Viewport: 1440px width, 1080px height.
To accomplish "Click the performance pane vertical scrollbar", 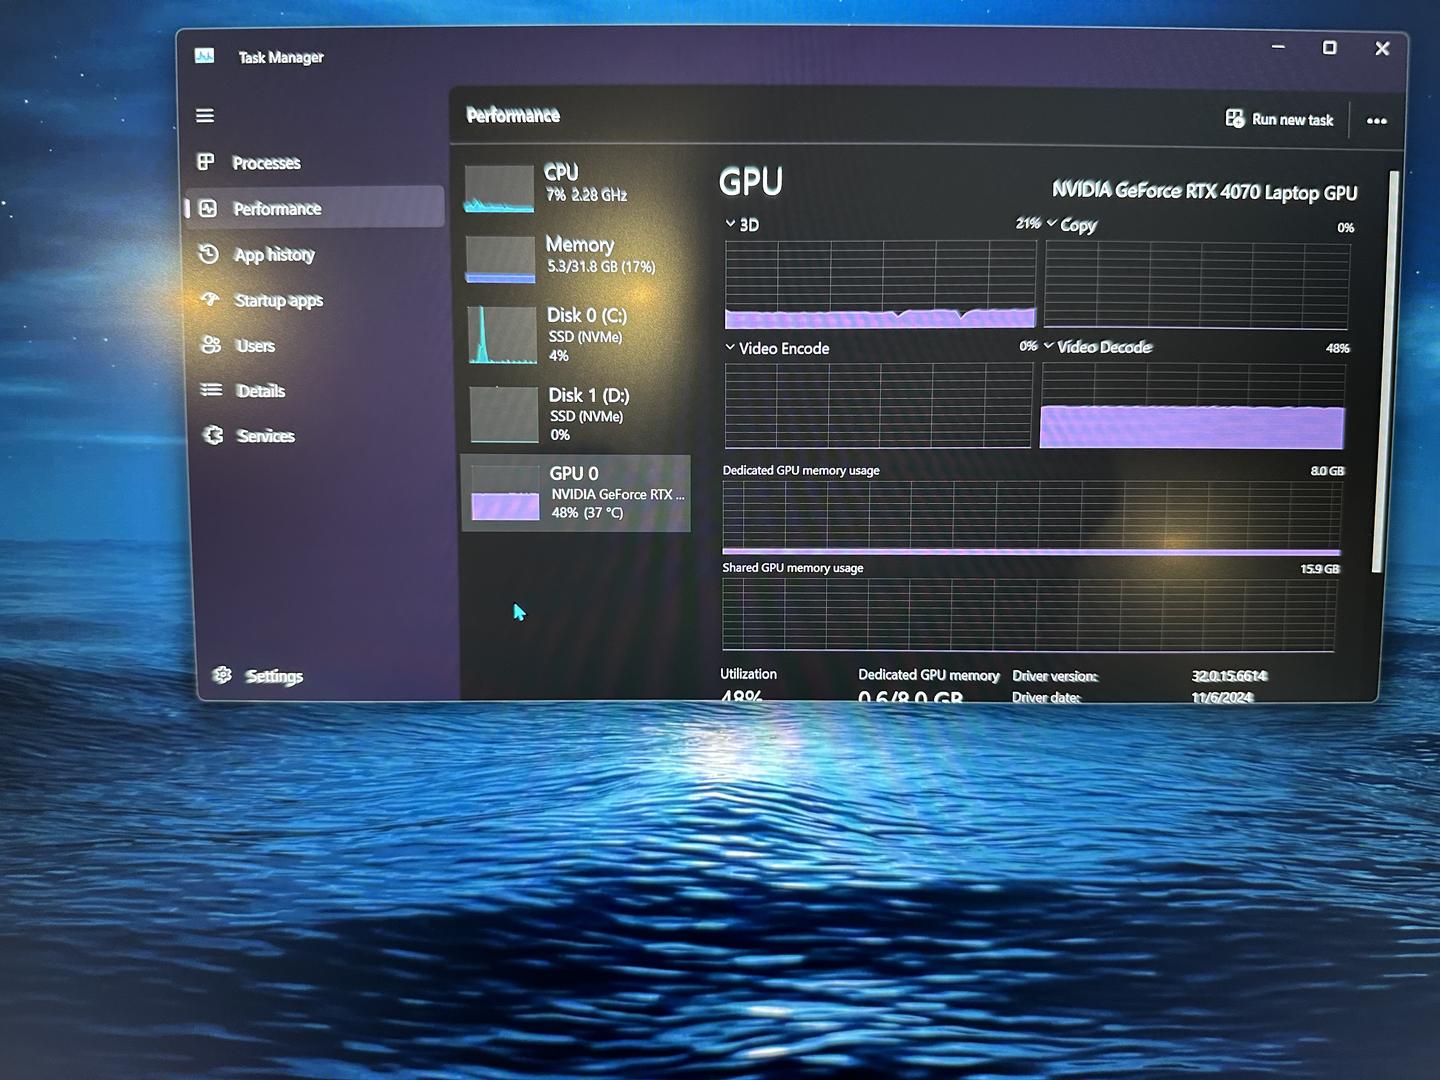I will pos(1385,370).
